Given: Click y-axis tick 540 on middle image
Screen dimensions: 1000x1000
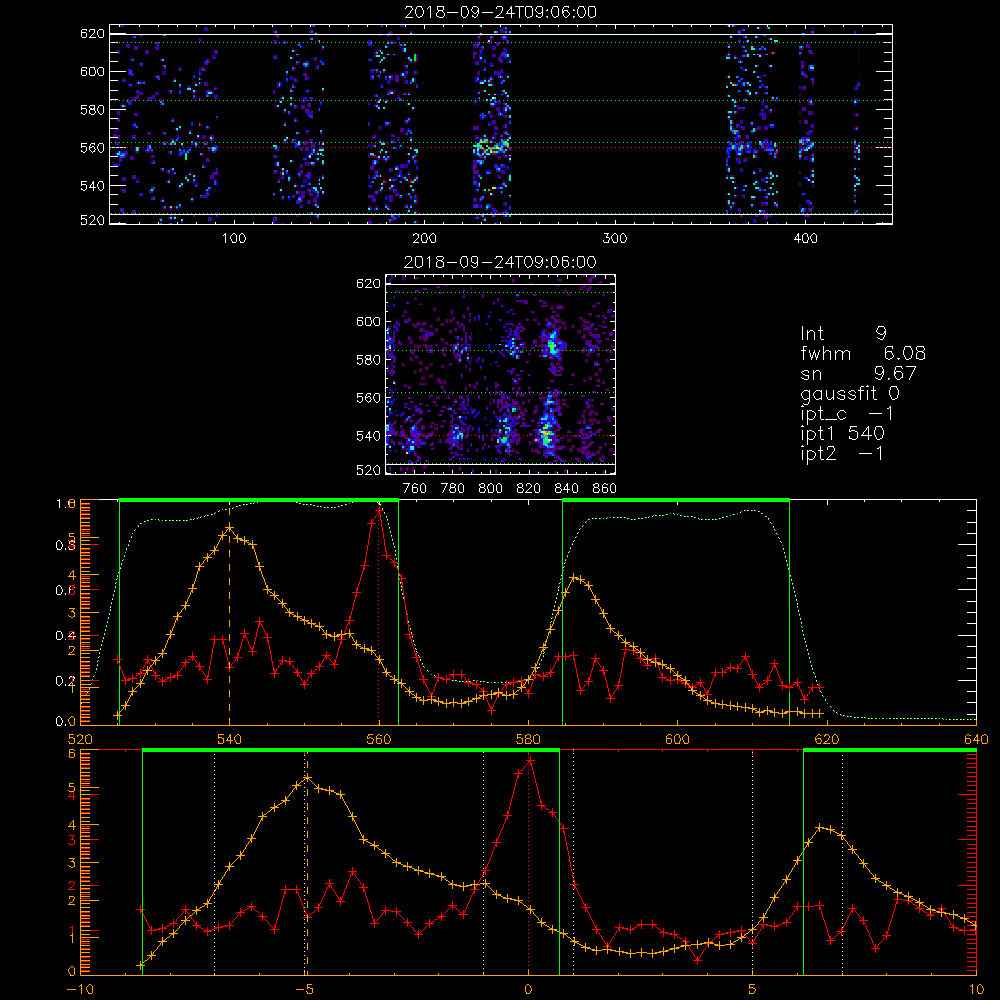Looking at the screenshot, I should [368, 436].
